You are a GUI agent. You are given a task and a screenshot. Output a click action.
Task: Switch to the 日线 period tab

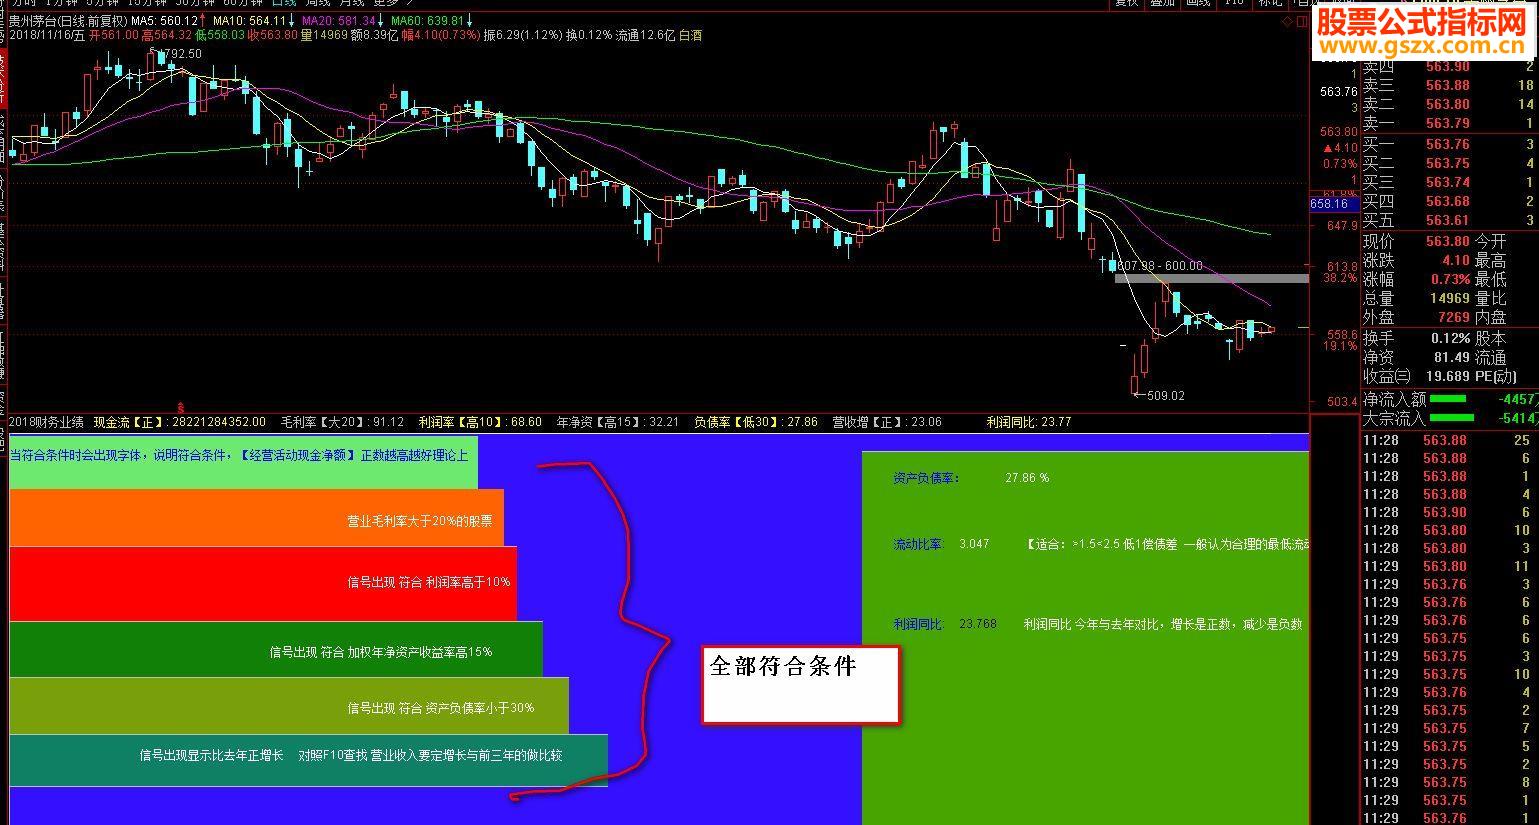coord(284,4)
